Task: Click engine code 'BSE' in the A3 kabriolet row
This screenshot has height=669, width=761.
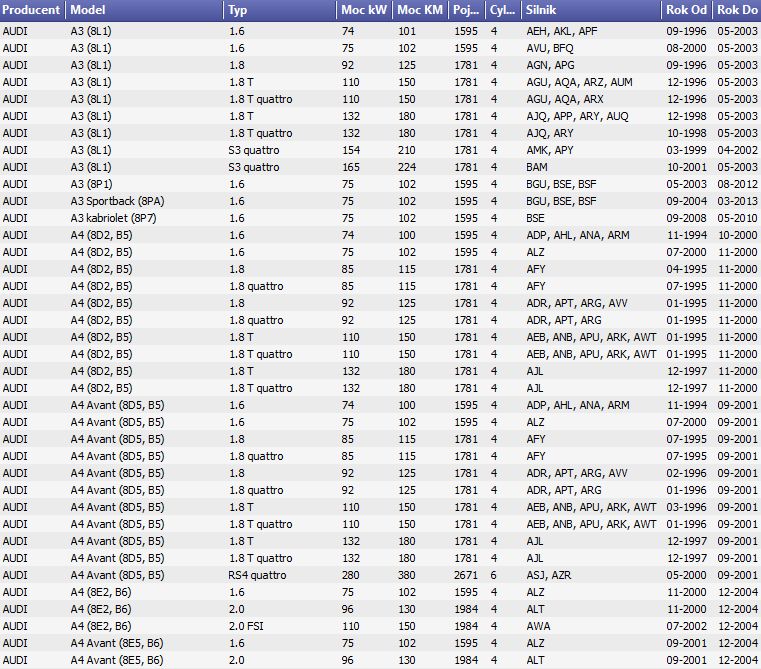Action: pyautogui.click(x=535, y=218)
